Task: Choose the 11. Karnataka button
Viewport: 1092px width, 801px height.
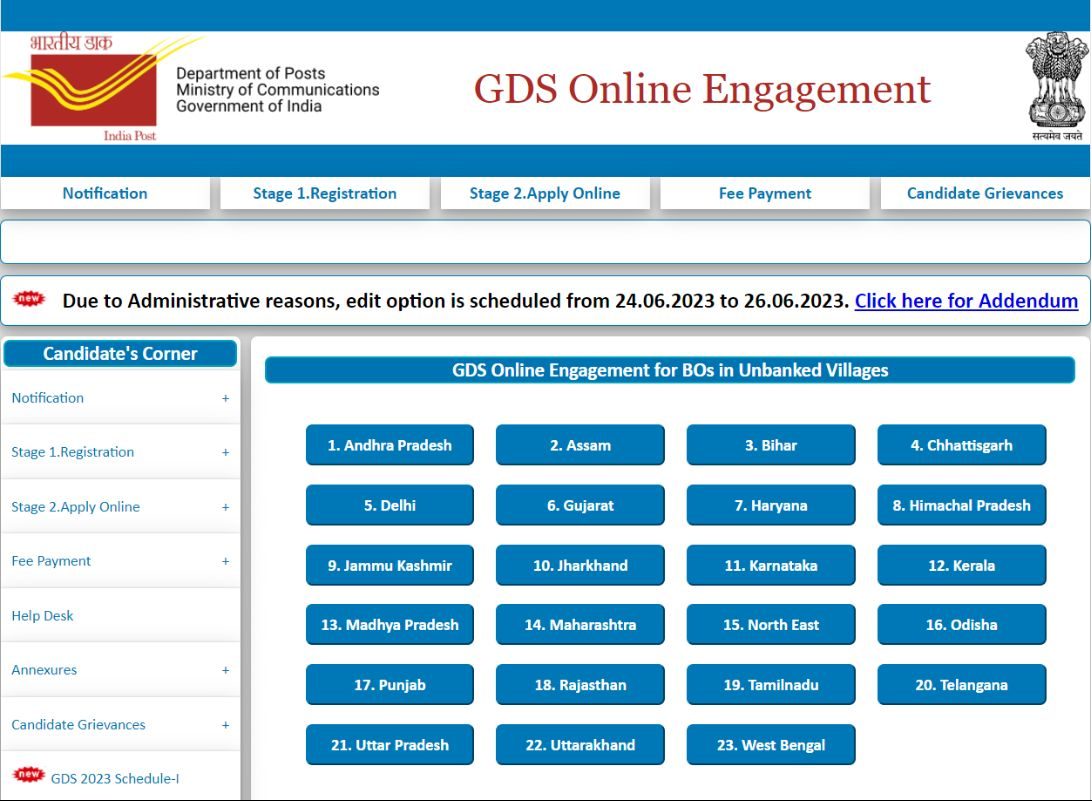Action: [x=771, y=565]
